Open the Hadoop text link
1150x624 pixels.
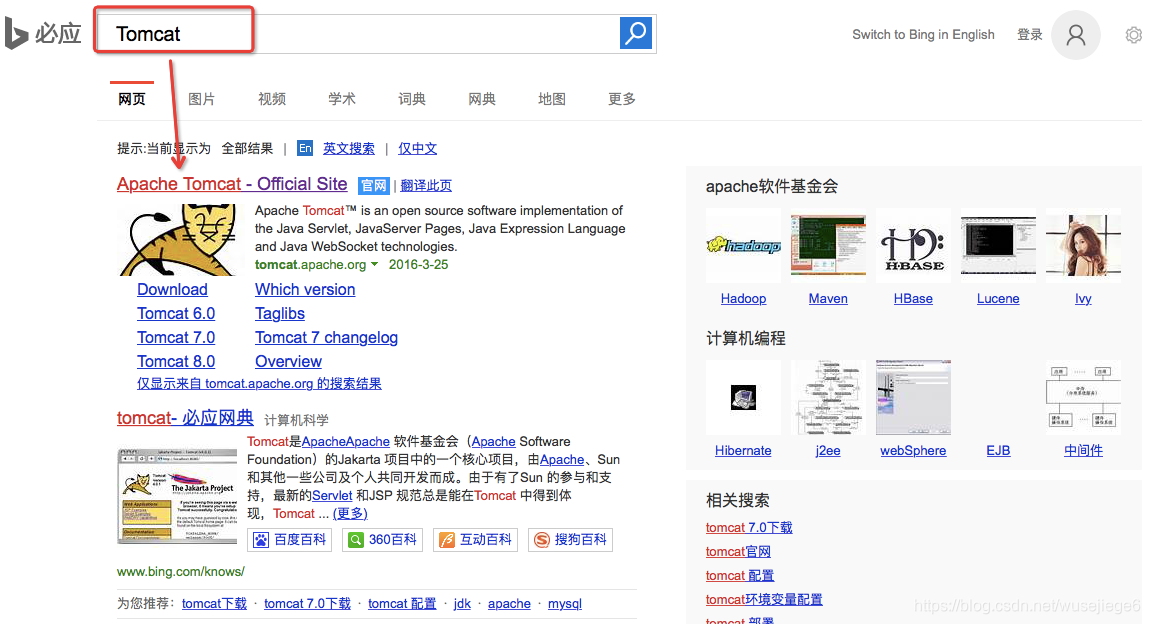tap(743, 299)
